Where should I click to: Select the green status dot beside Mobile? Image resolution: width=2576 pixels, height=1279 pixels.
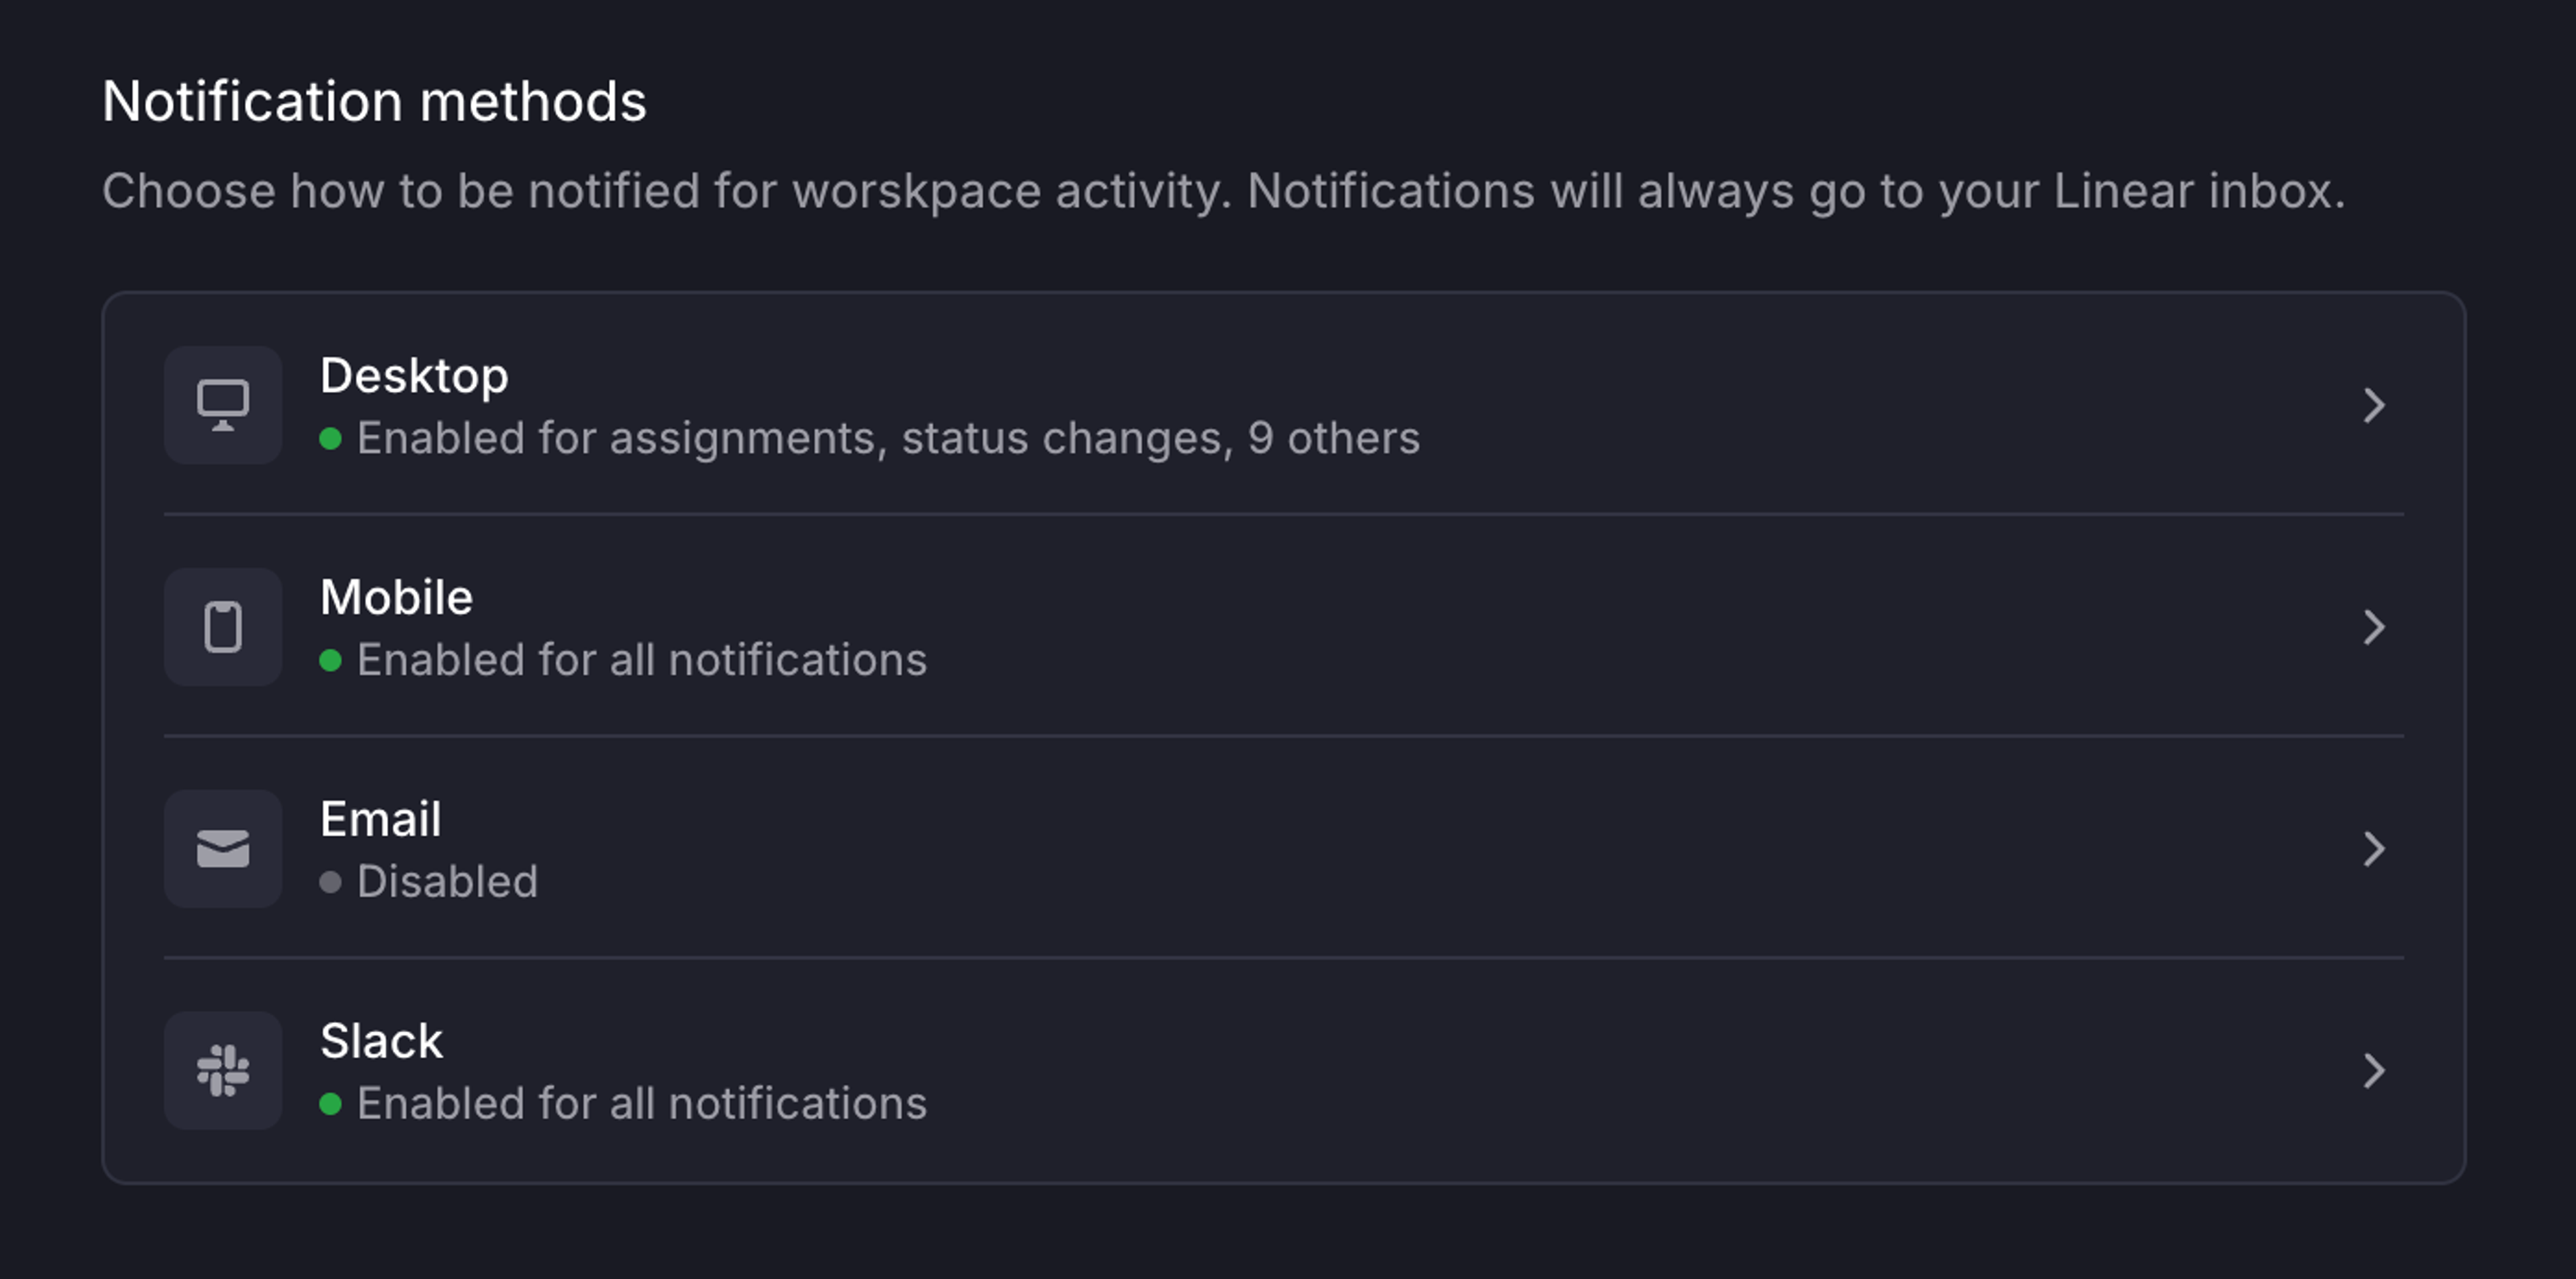click(x=333, y=661)
